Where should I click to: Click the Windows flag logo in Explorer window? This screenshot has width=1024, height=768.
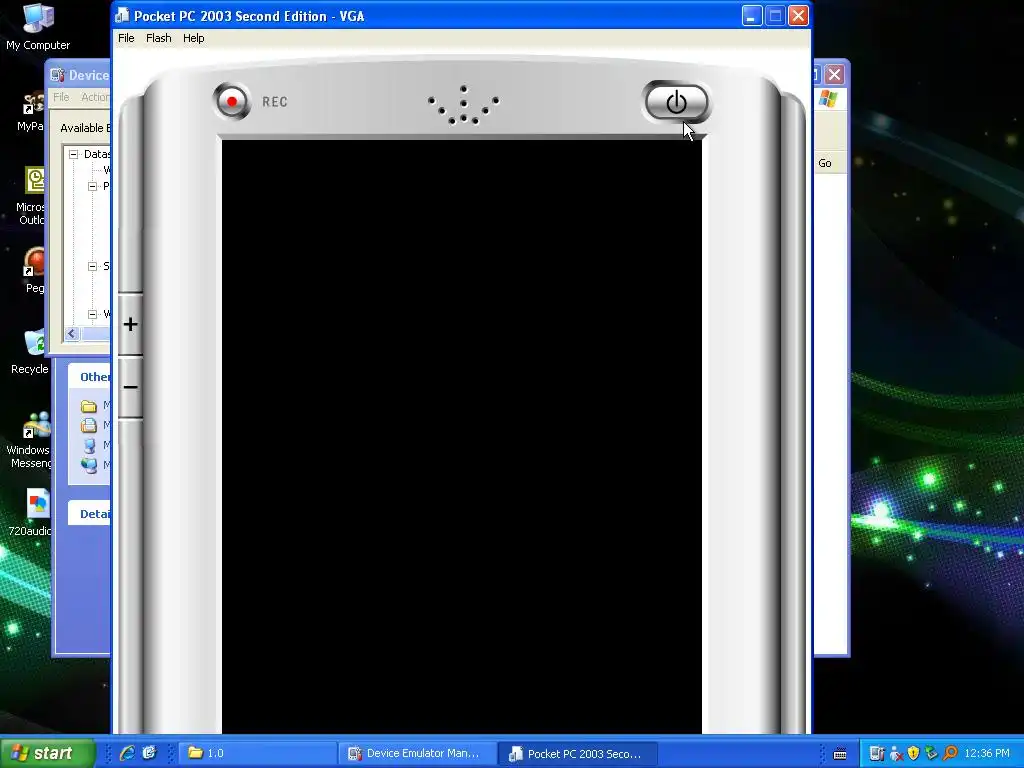pos(828,99)
